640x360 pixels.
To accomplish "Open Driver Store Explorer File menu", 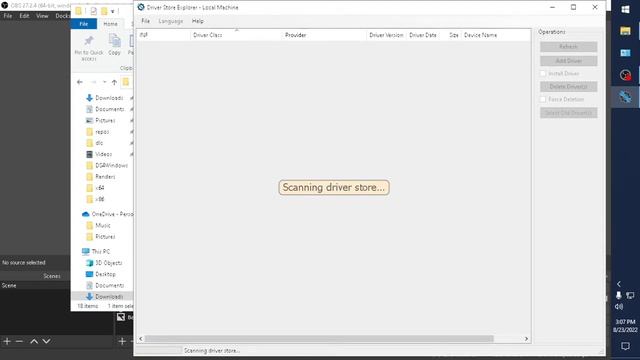I will (x=146, y=21).
